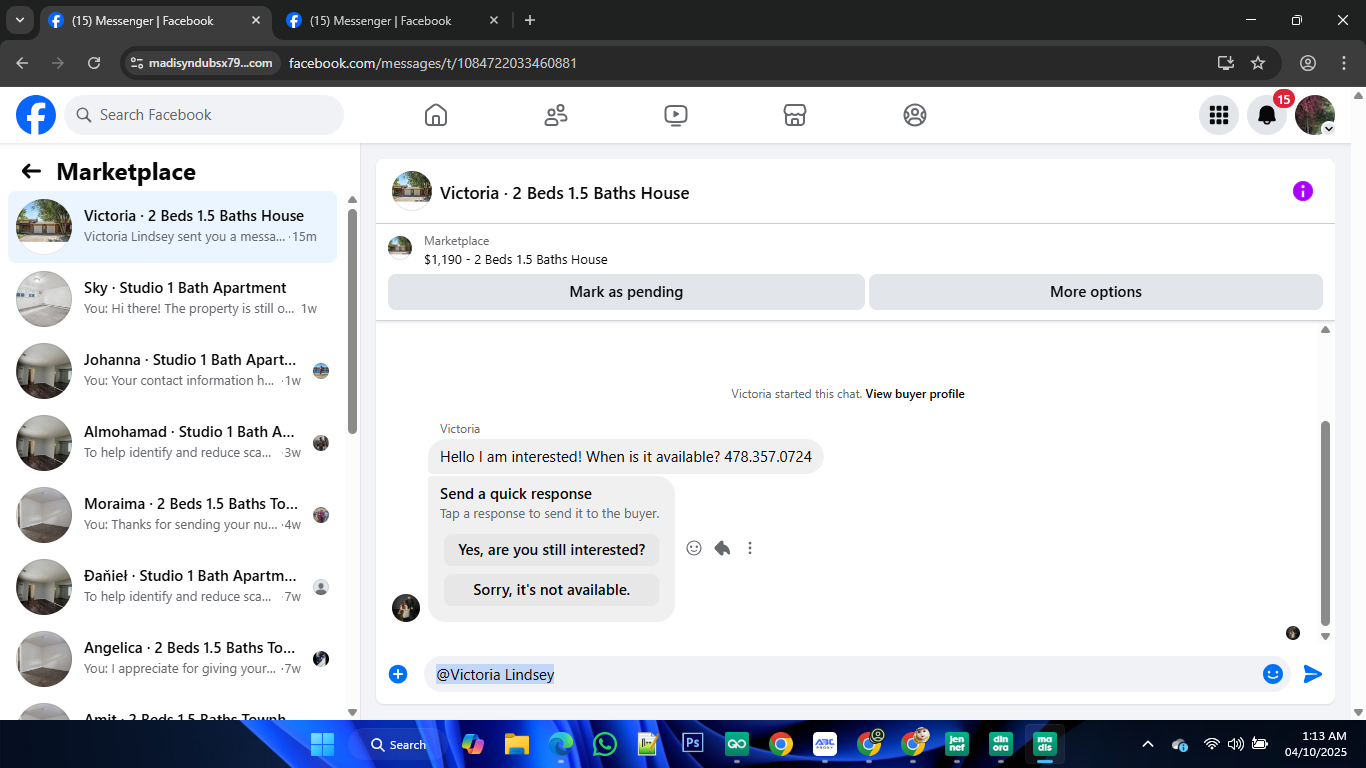
Task: Open Photoshop from taskbar
Action: 693,744
